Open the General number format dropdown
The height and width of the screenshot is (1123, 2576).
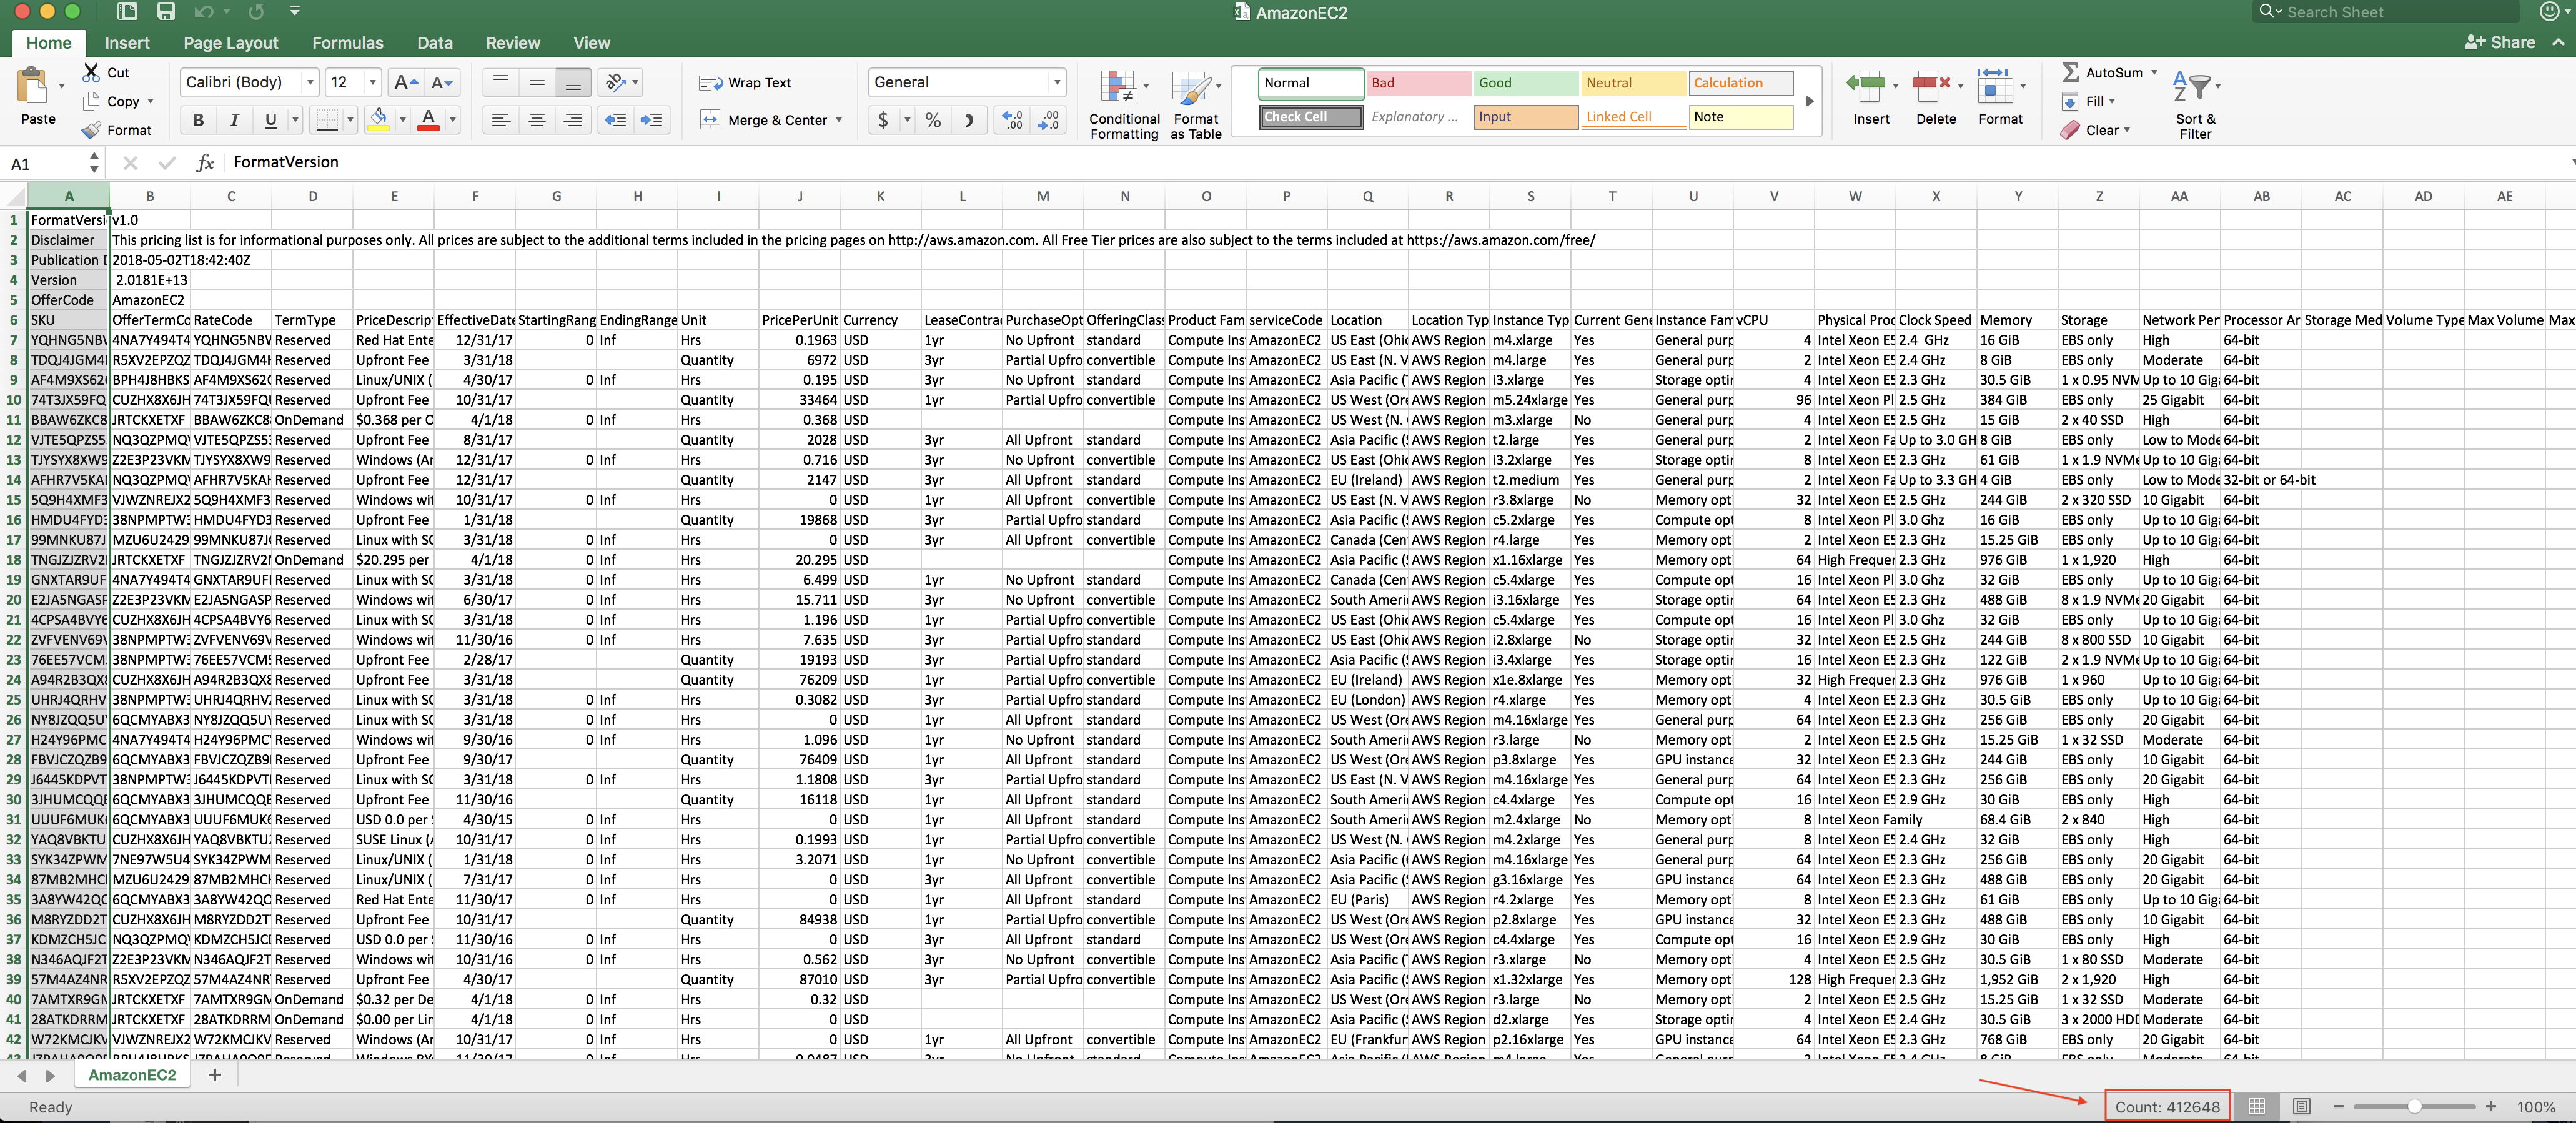pyautogui.click(x=1057, y=82)
